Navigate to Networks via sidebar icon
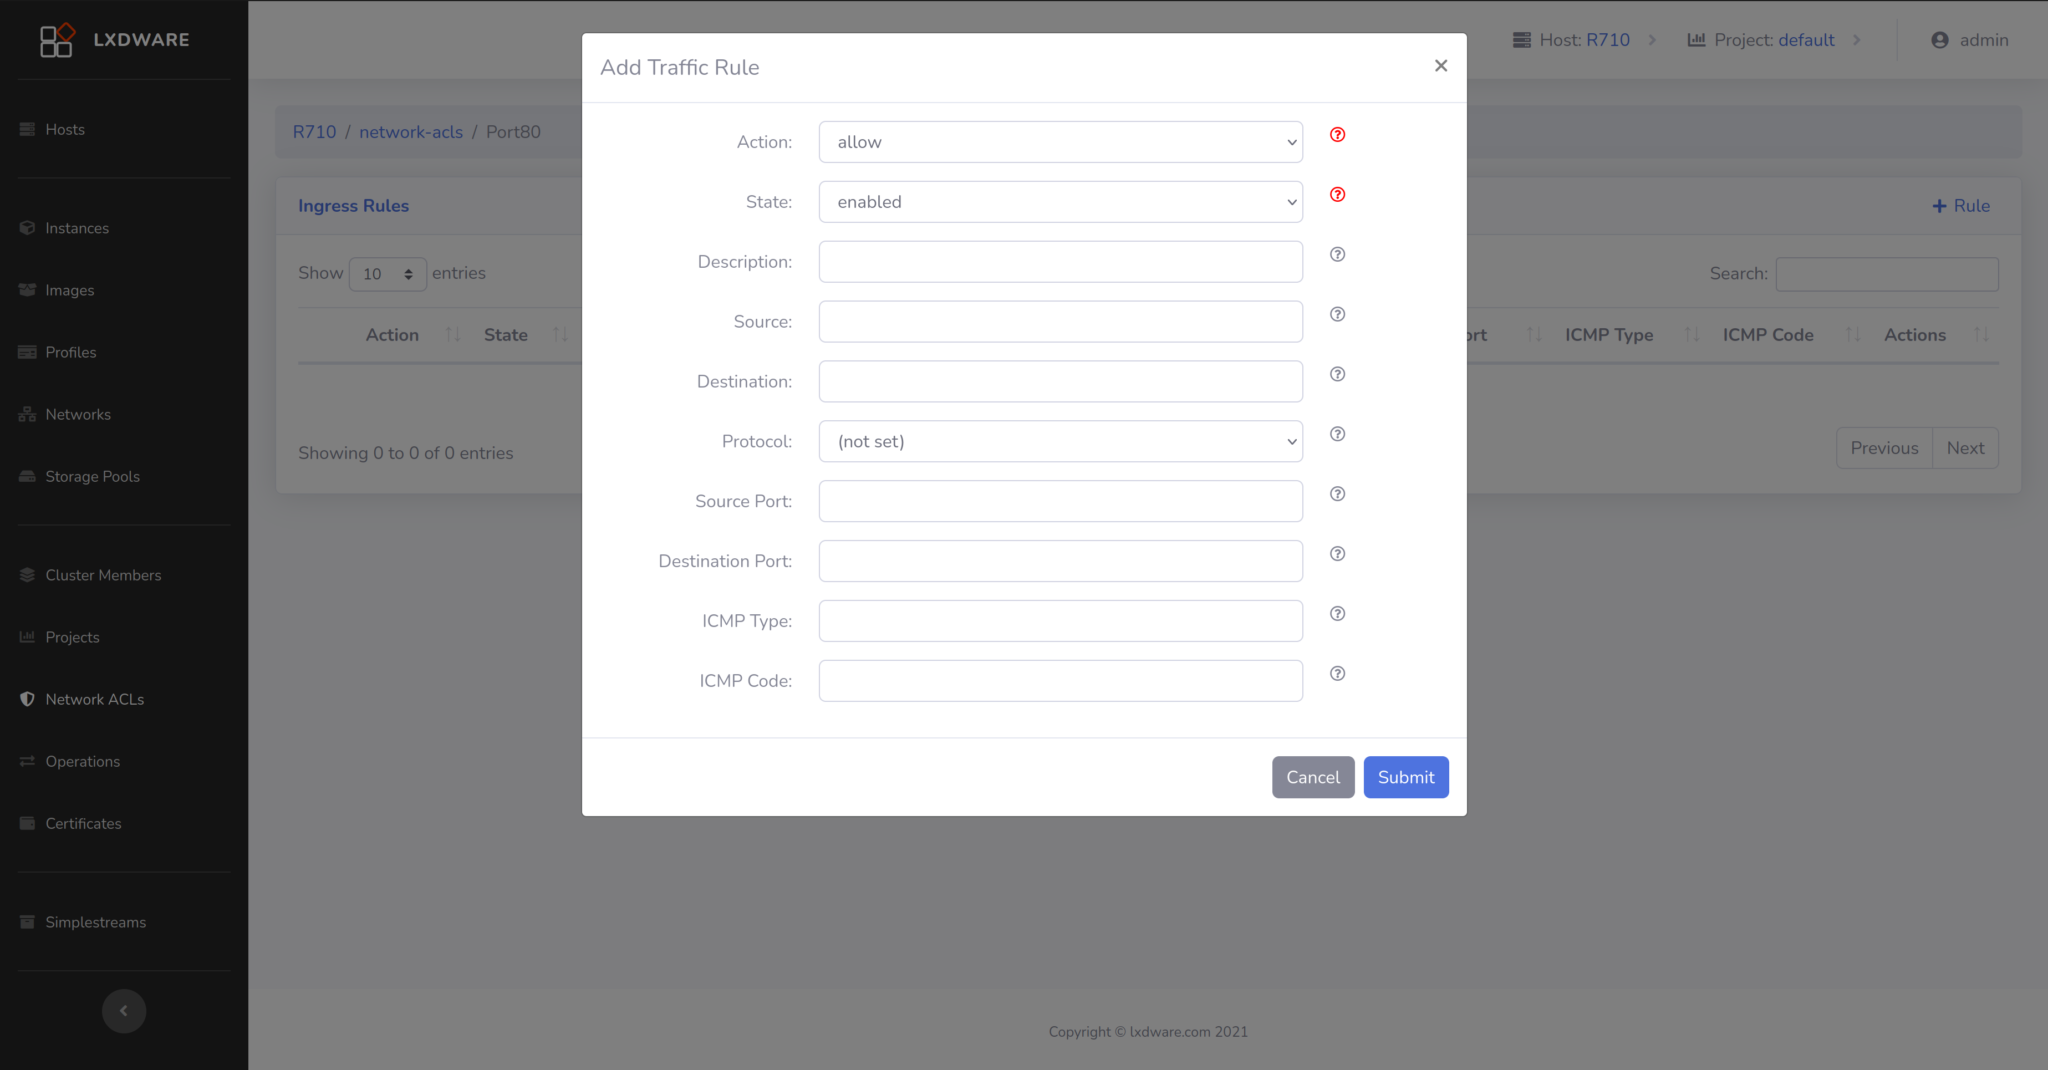 tap(77, 414)
